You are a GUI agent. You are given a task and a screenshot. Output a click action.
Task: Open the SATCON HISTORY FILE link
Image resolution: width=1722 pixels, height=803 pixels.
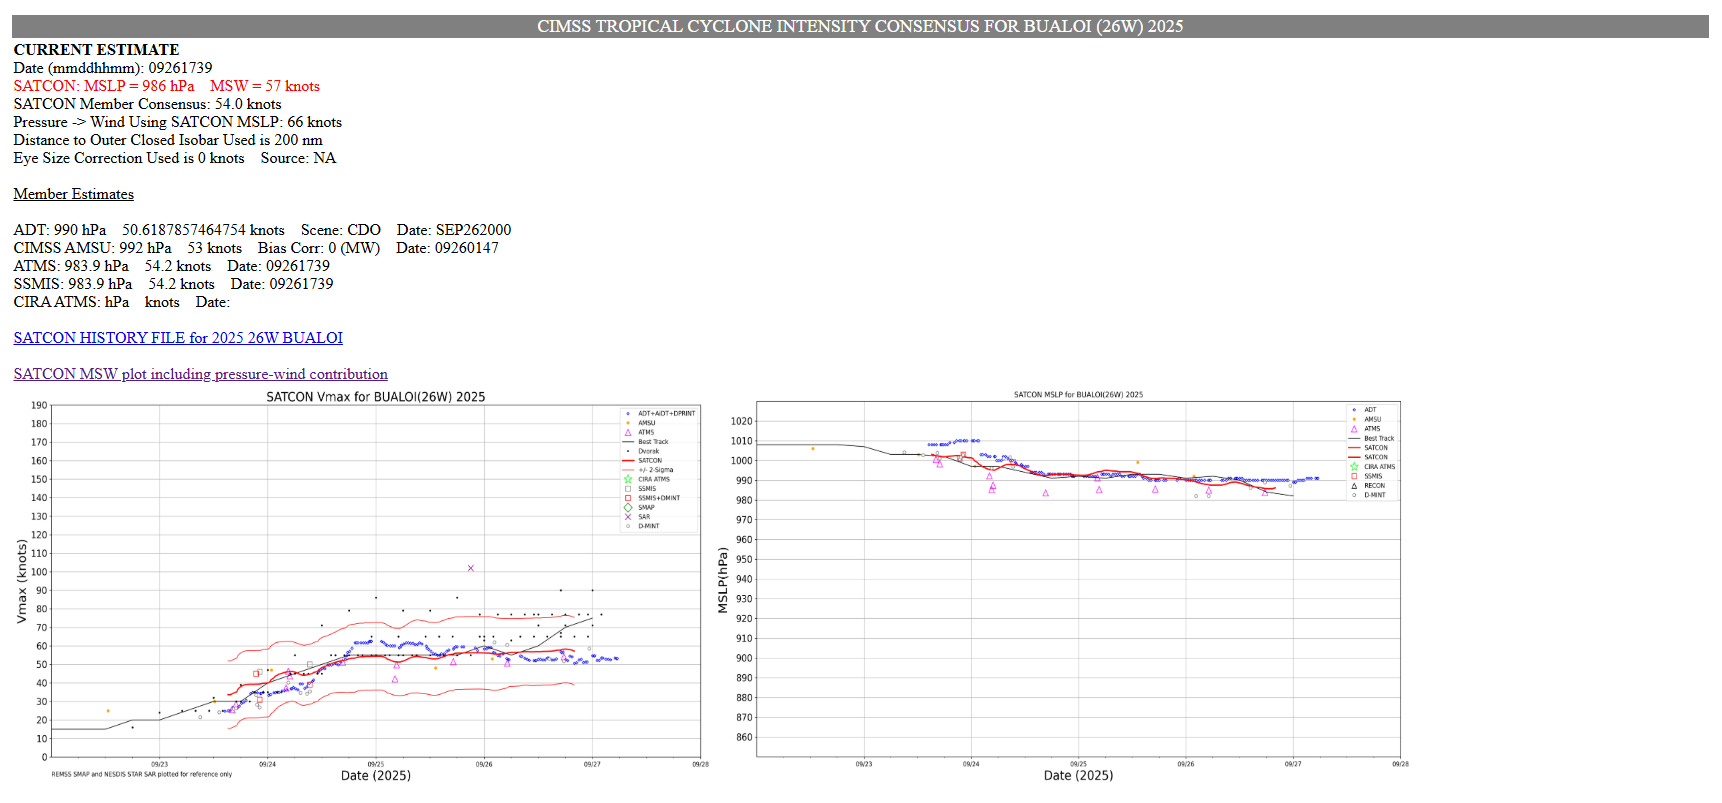(178, 338)
